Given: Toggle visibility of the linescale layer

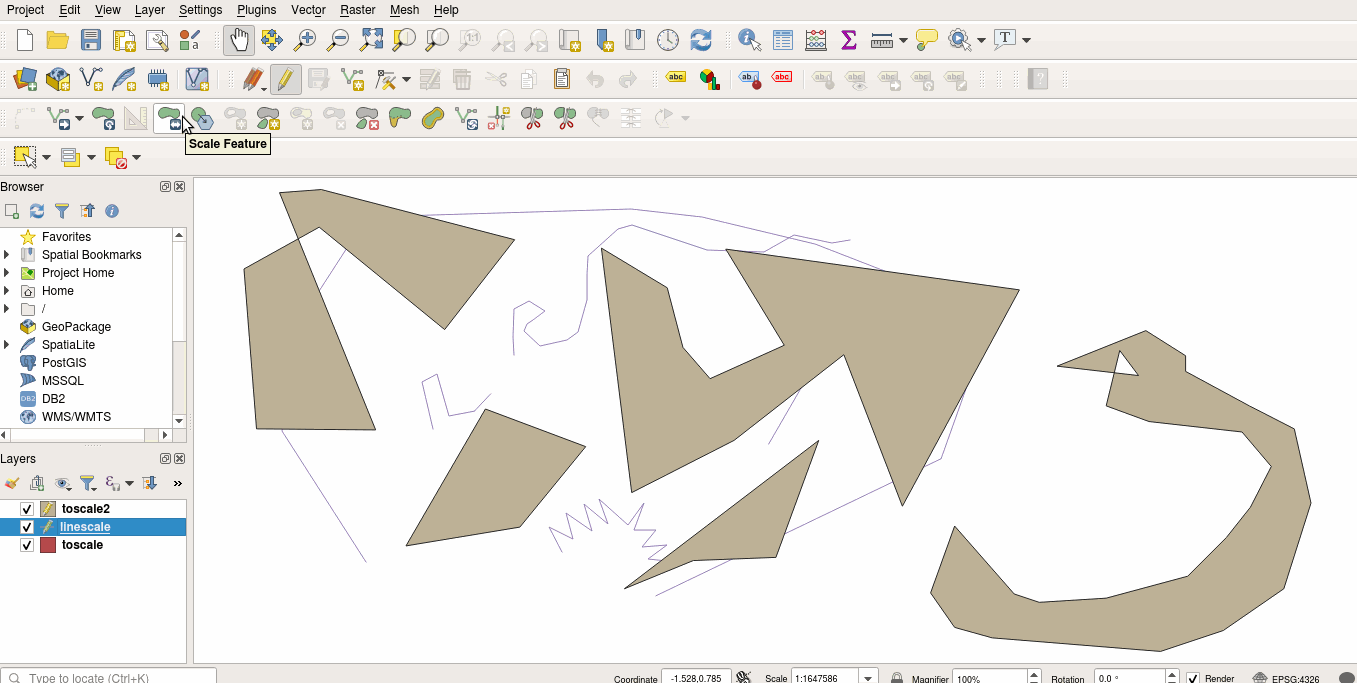Looking at the screenshot, I should [x=27, y=527].
